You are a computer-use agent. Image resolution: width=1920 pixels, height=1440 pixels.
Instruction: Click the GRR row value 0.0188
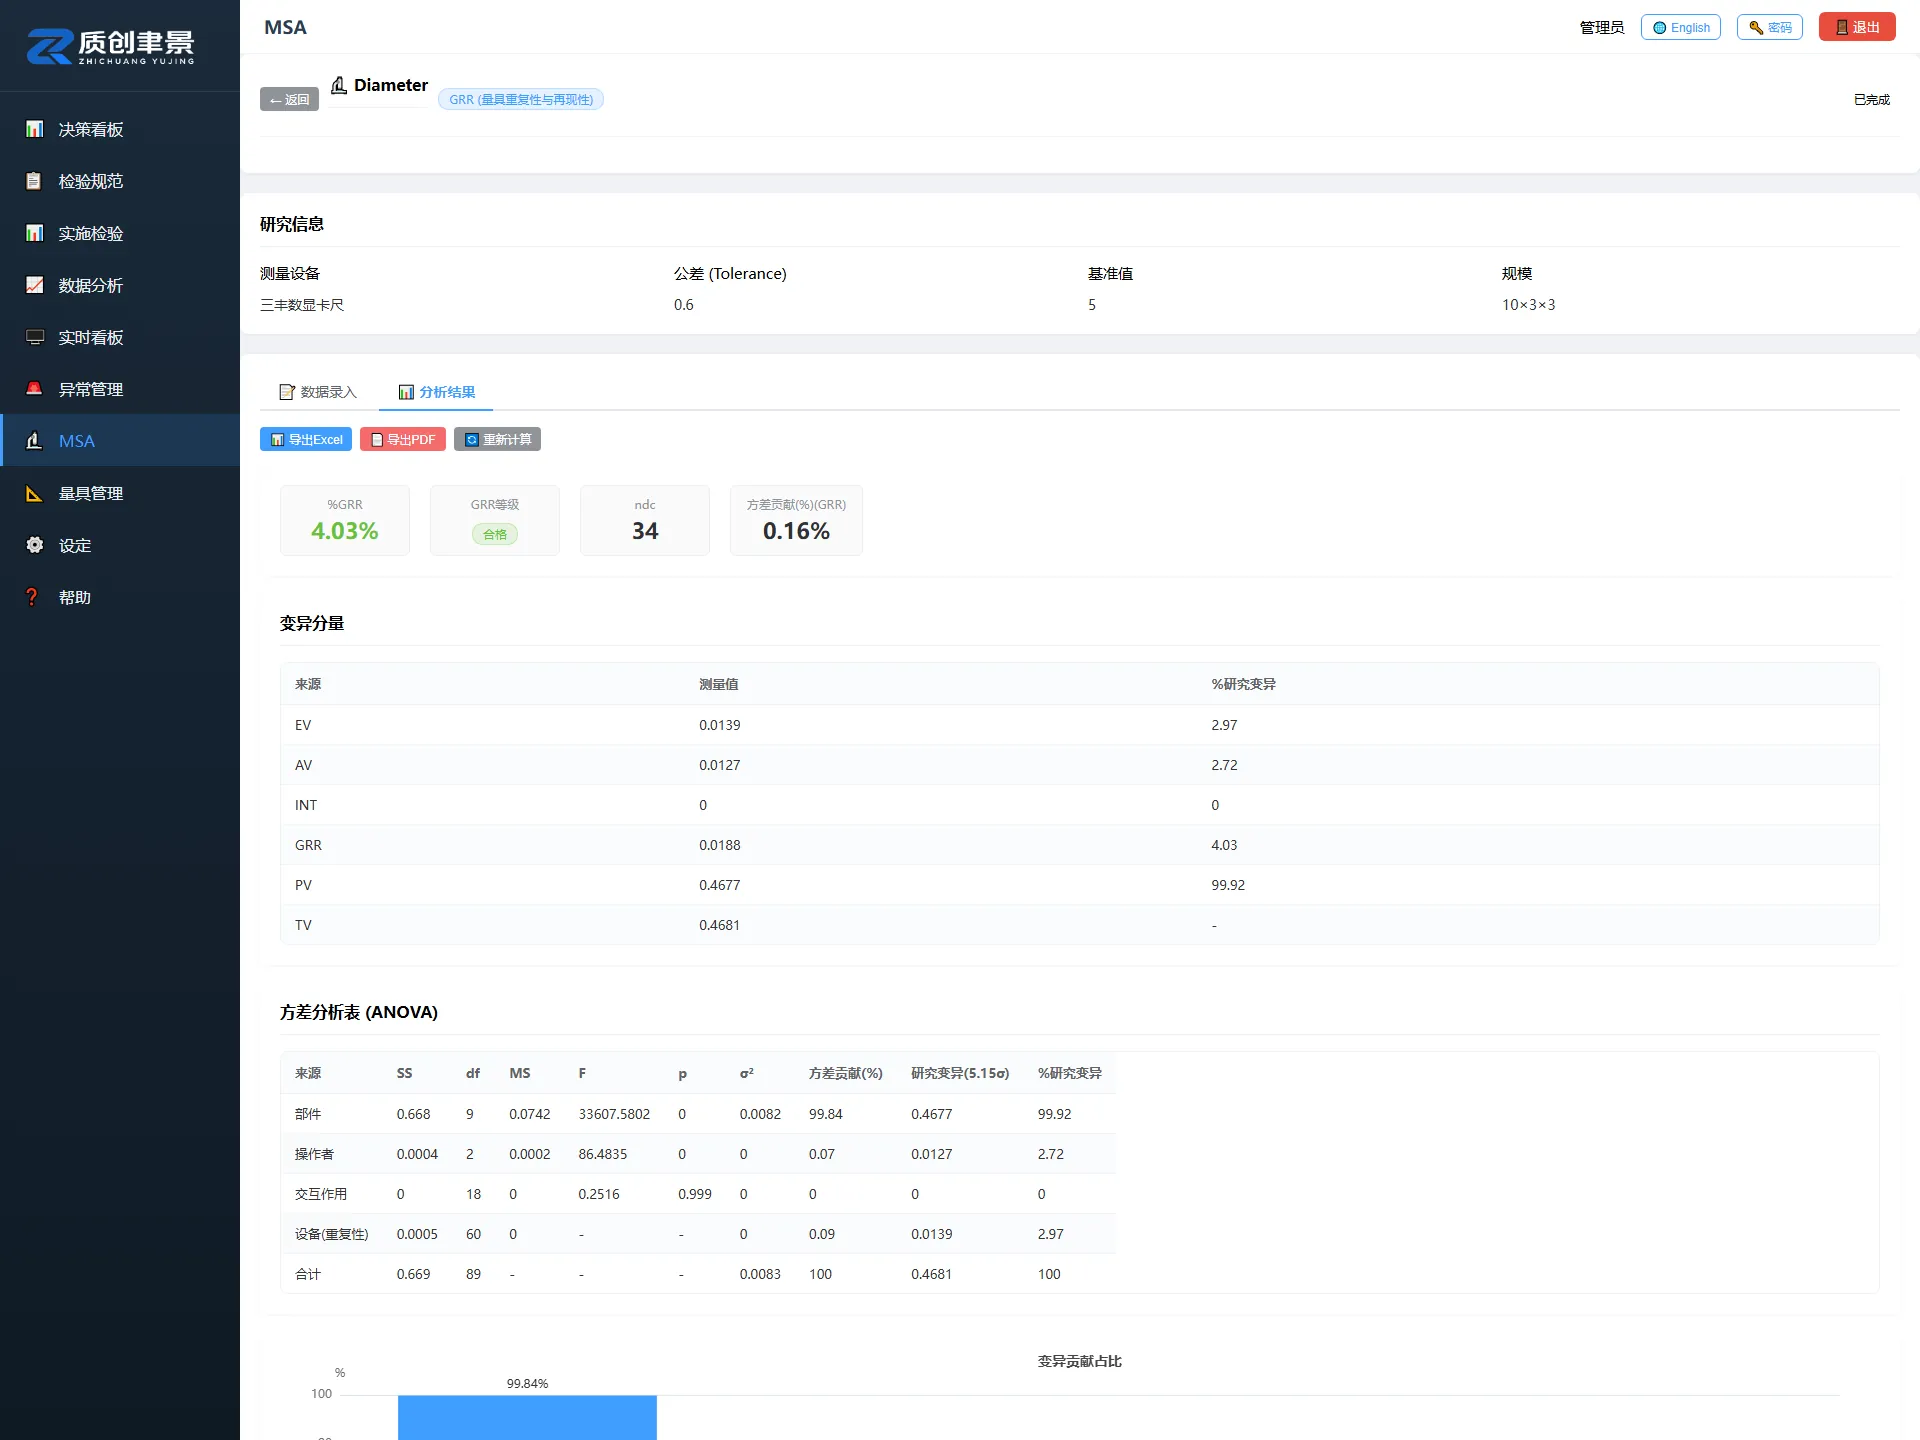point(720,845)
